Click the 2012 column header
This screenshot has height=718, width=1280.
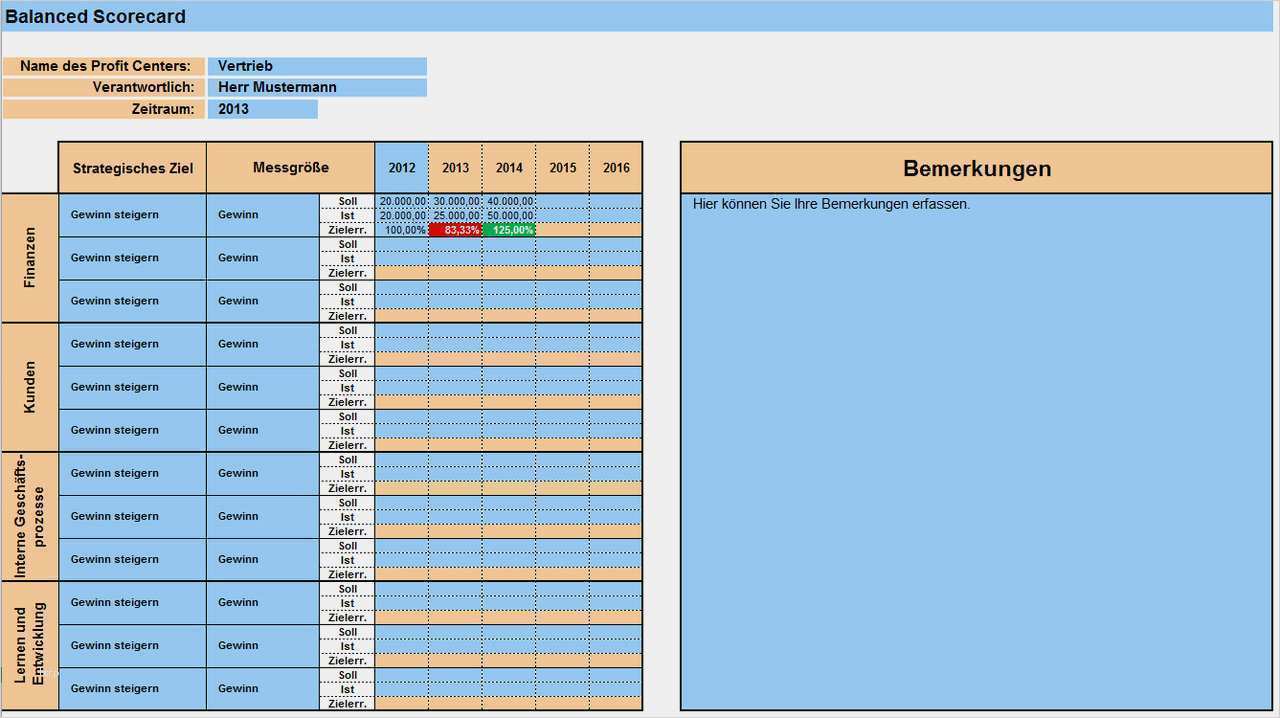click(401, 167)
